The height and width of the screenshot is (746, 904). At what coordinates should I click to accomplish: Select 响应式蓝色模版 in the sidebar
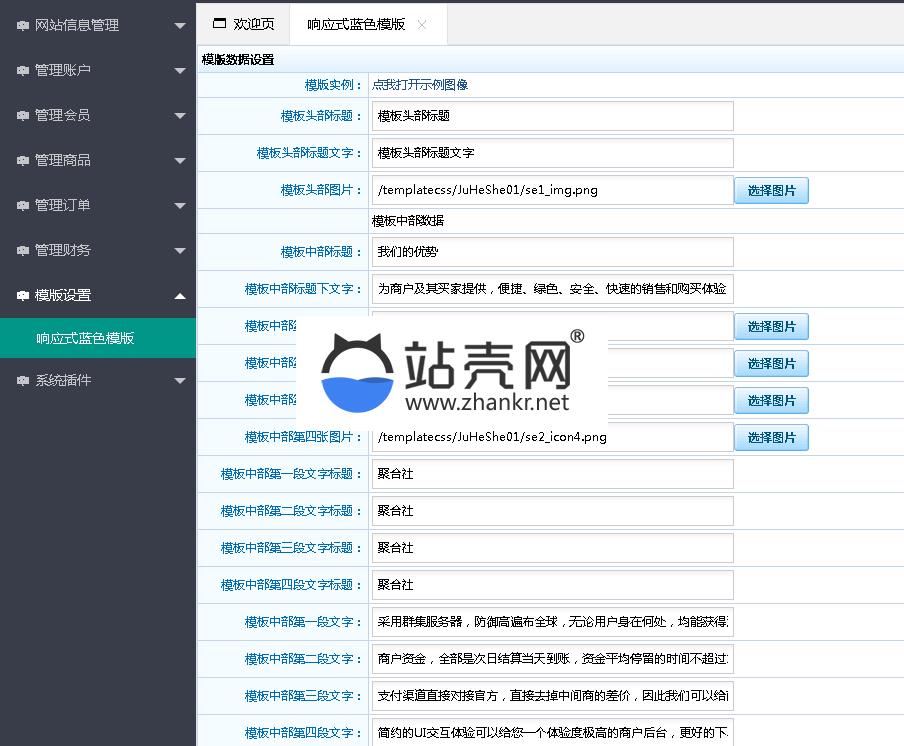point(86,338)
